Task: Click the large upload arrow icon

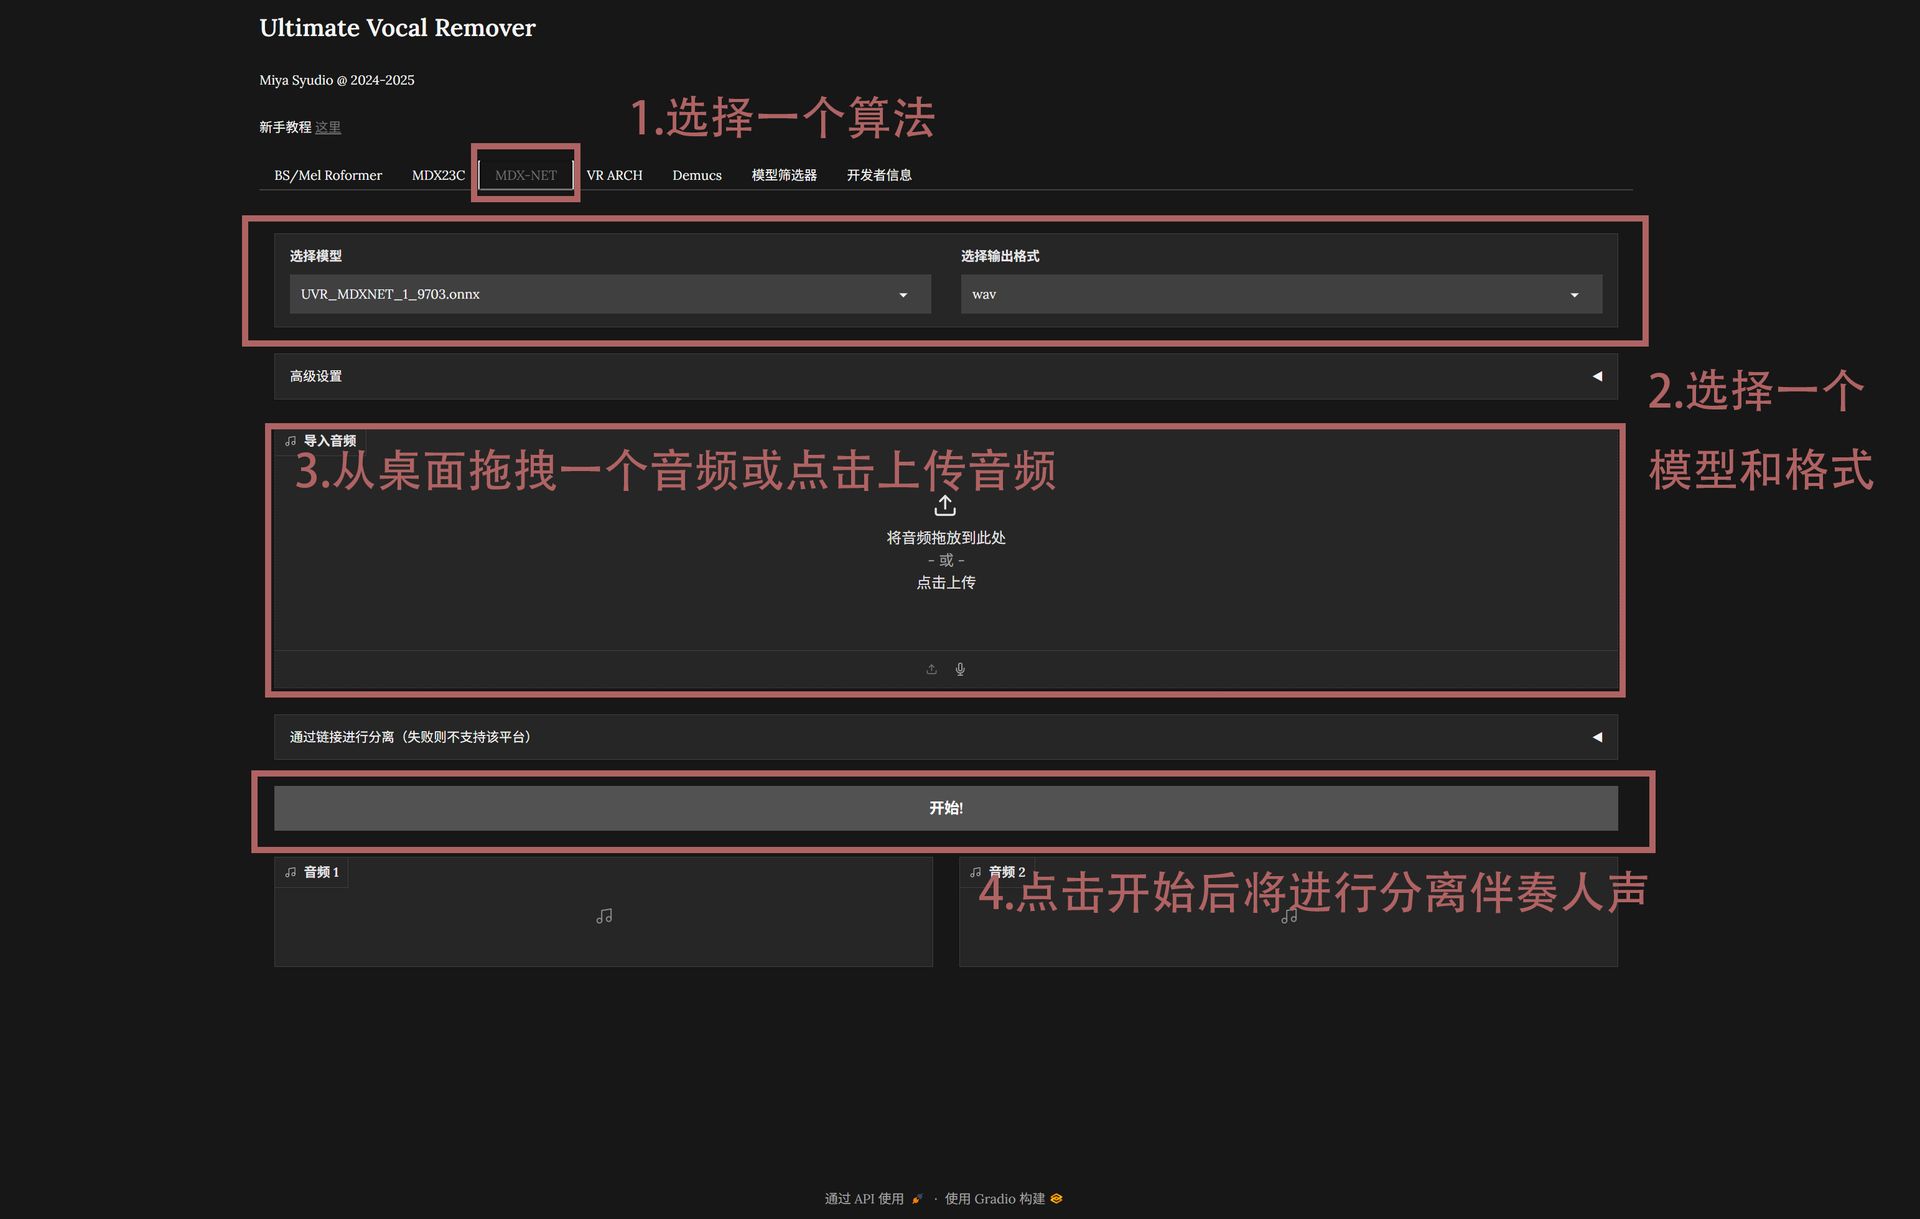Action: coord(945,506)
